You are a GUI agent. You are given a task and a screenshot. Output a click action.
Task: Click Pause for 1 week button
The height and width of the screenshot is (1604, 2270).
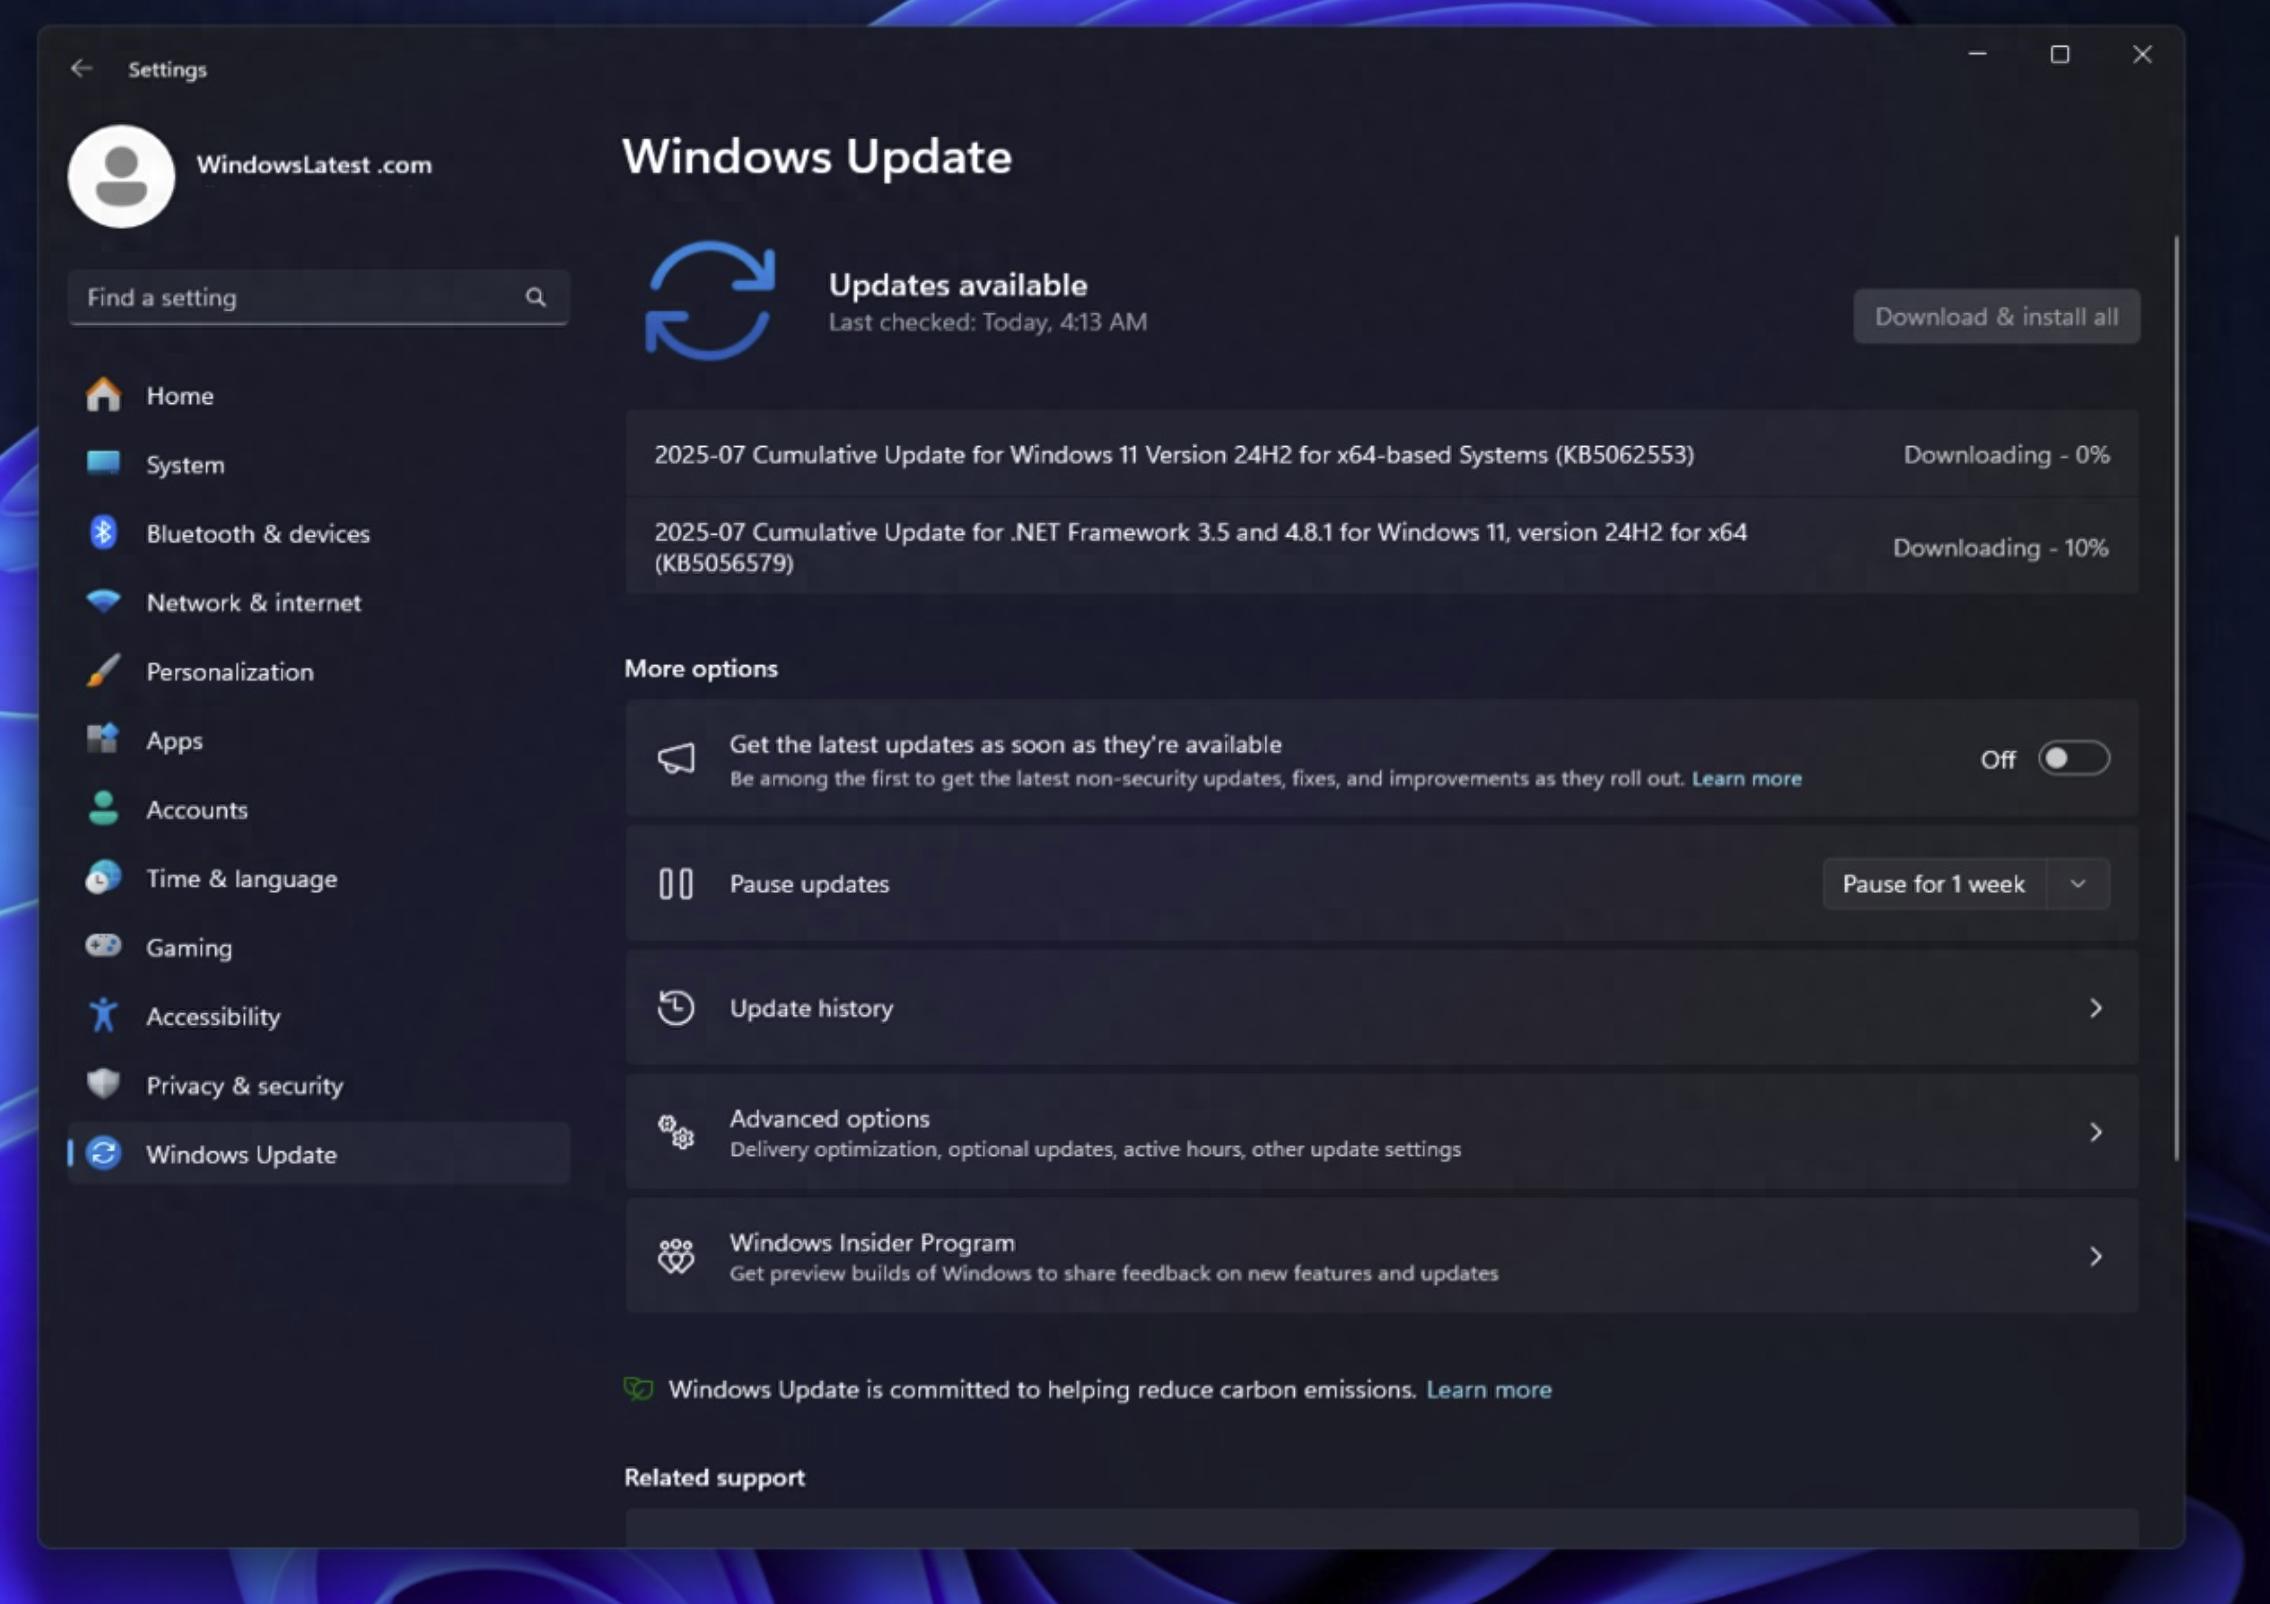pos(1933,884)
